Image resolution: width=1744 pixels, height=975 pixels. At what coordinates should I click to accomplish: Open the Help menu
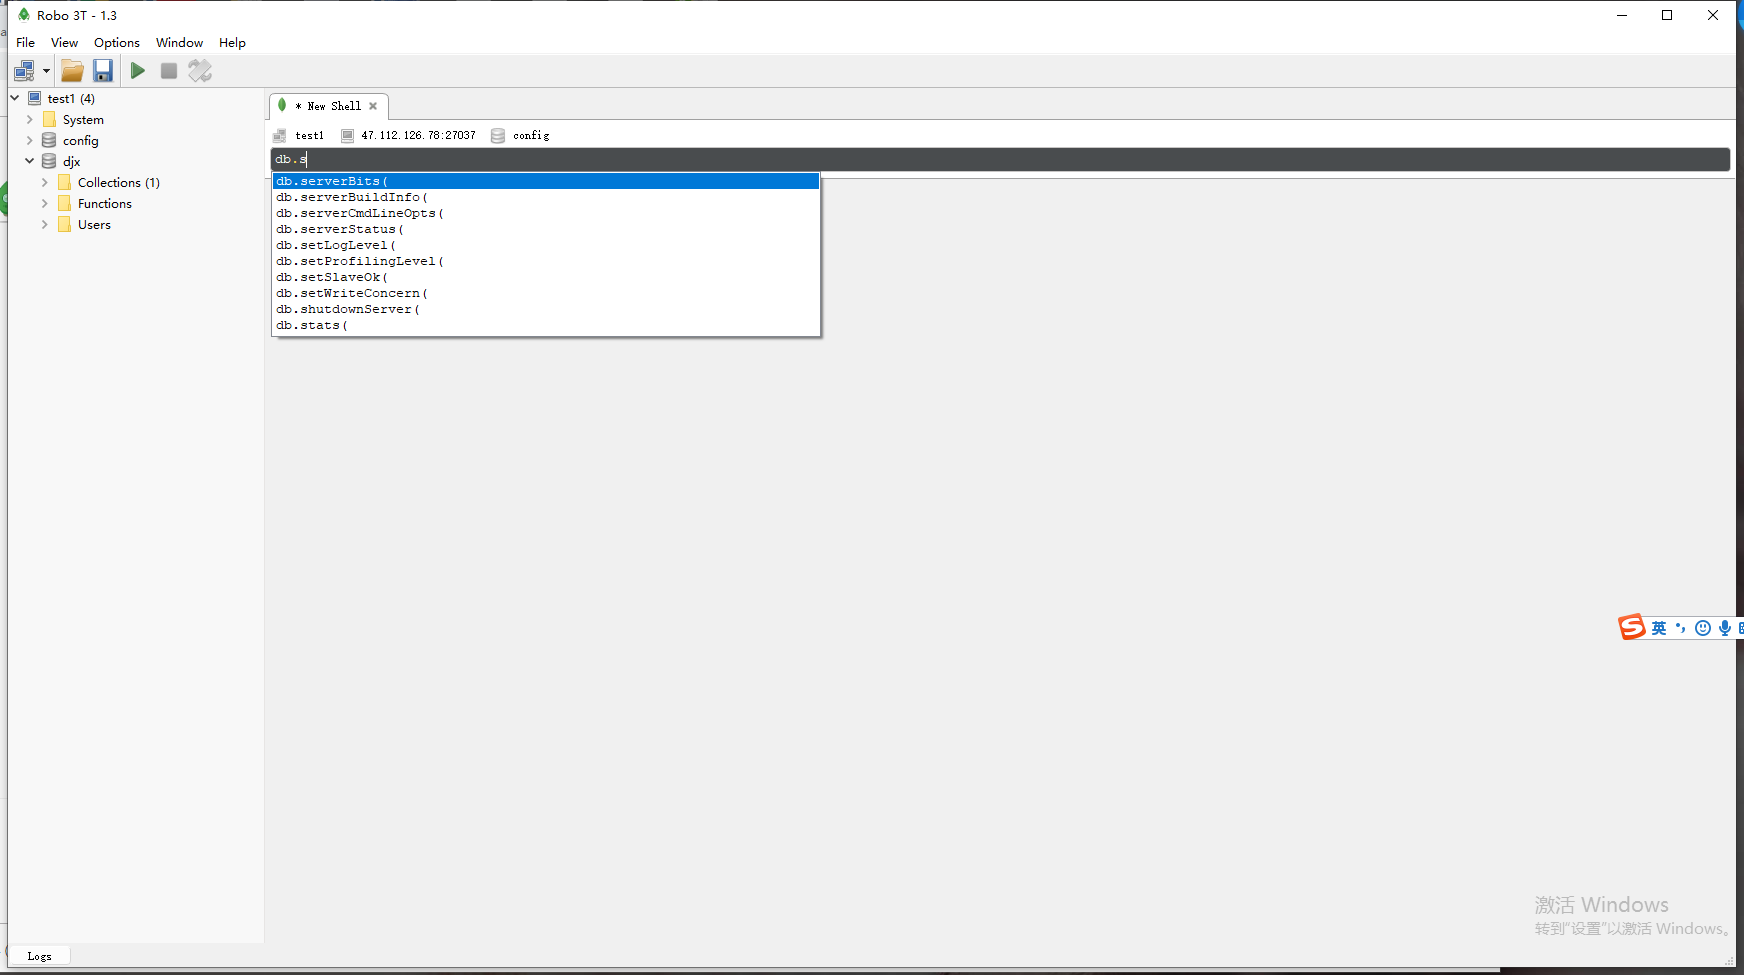(x=232, y=43)
